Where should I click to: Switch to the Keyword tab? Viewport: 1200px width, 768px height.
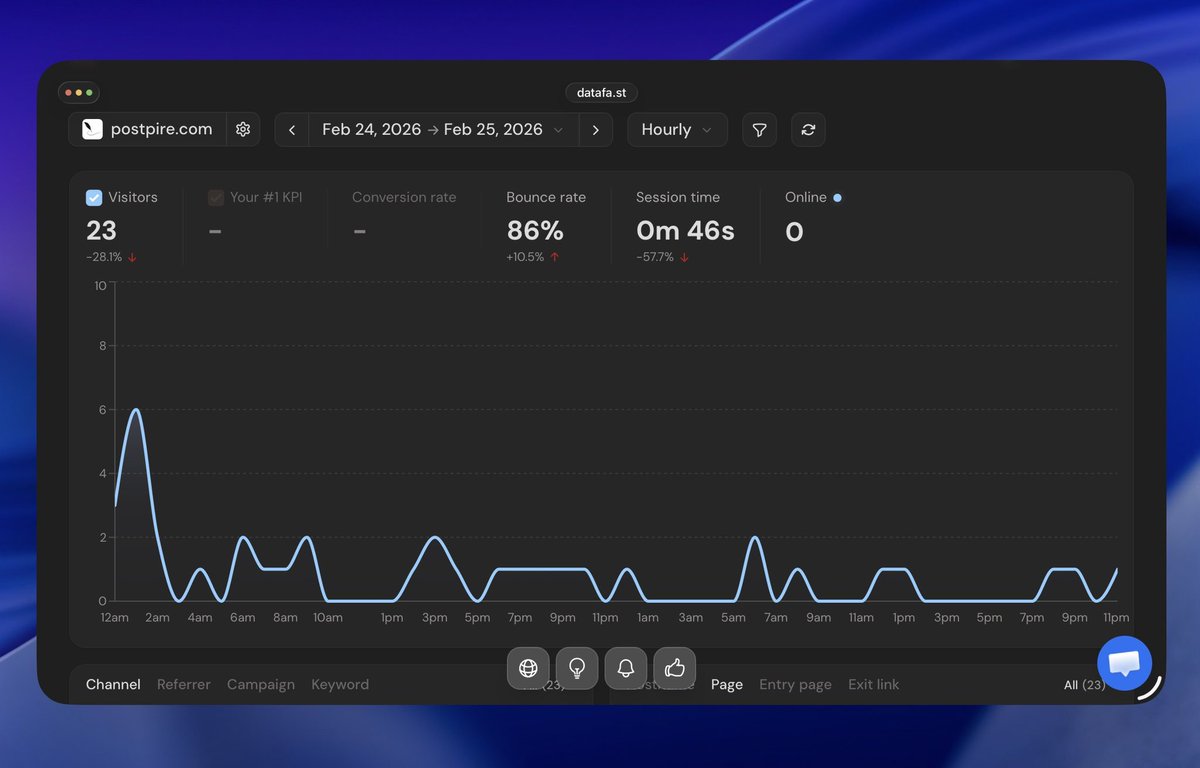[340, 685]
